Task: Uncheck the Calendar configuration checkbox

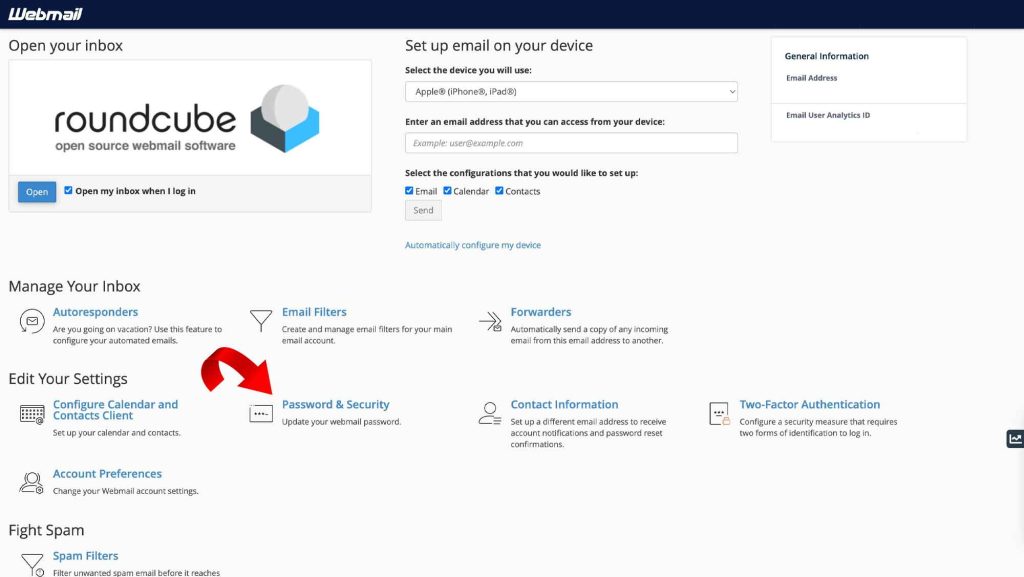Action: tap(447, 190)
